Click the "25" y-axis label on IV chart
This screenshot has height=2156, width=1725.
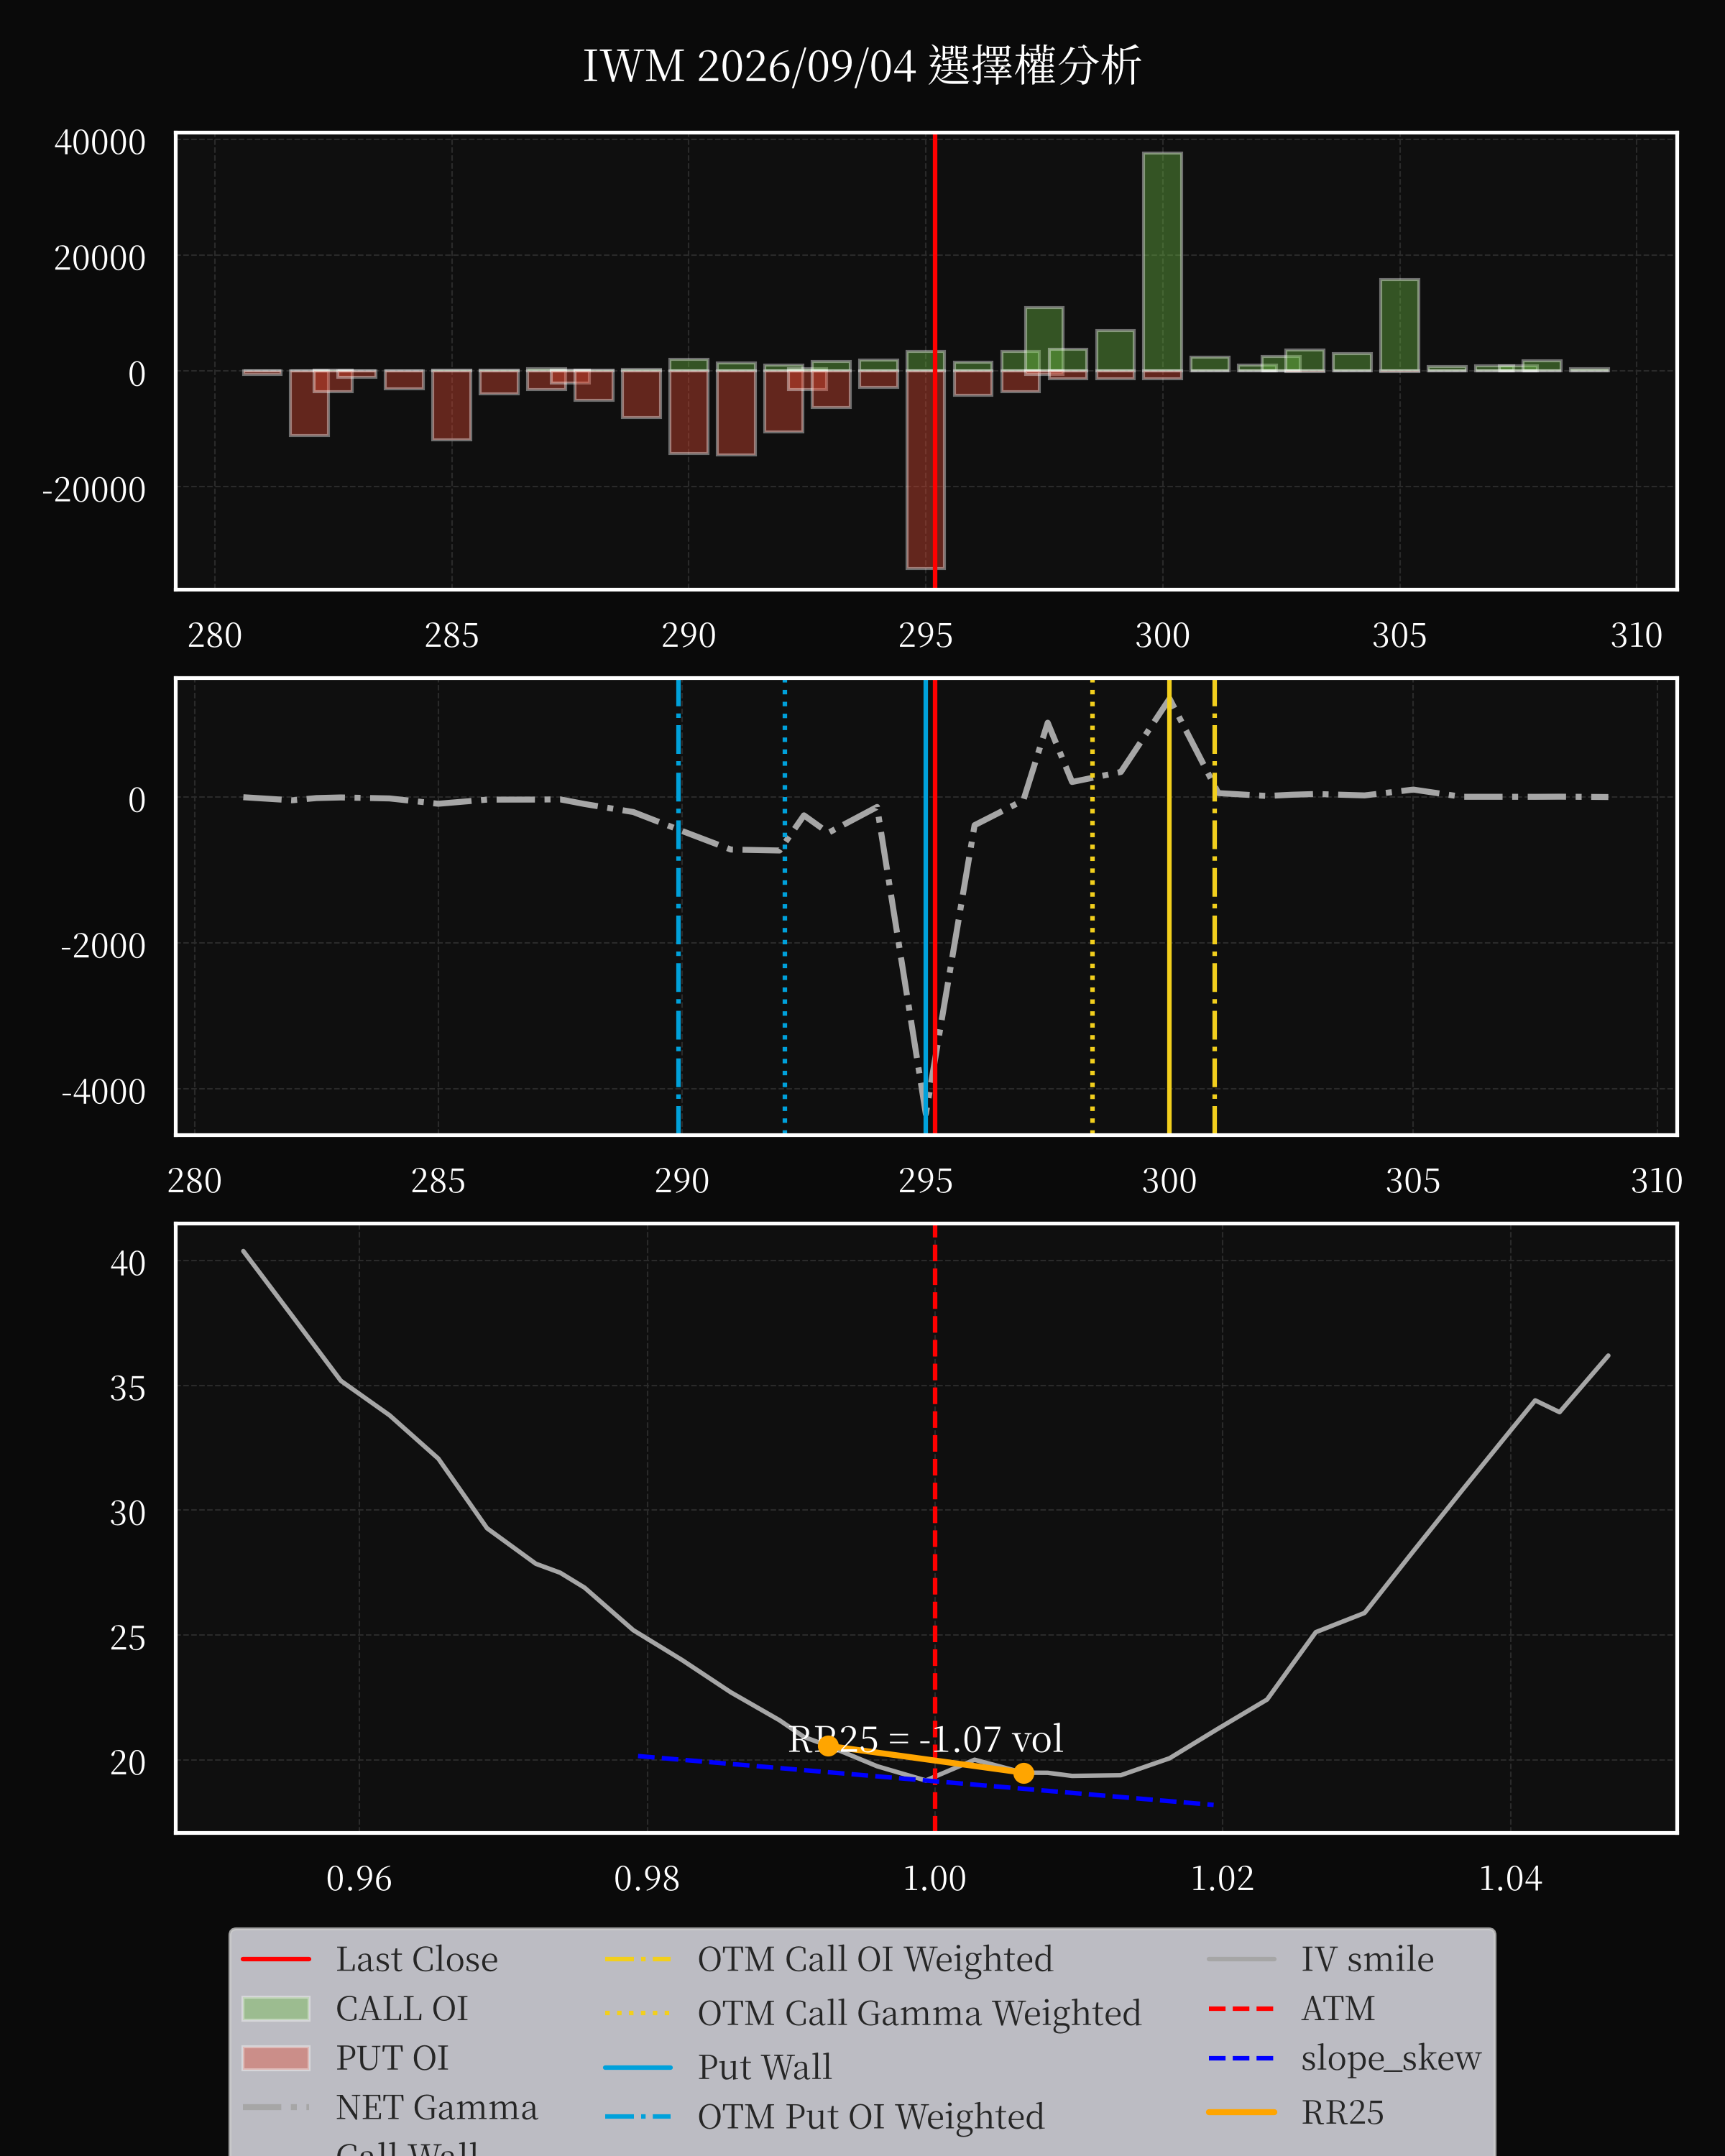coord(128,1638)
